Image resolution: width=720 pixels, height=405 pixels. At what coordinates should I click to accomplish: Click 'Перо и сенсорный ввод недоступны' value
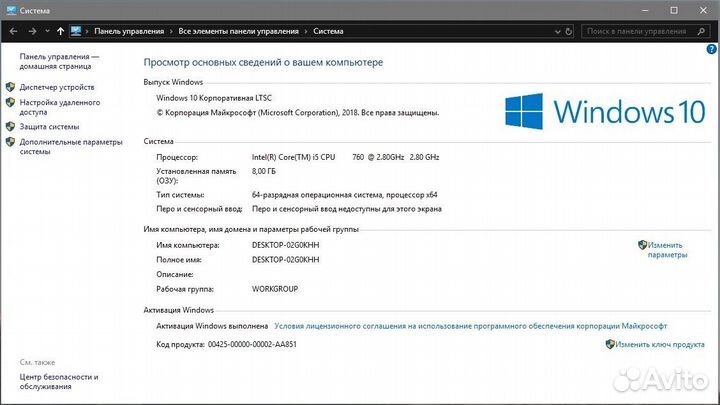[347, 209]
